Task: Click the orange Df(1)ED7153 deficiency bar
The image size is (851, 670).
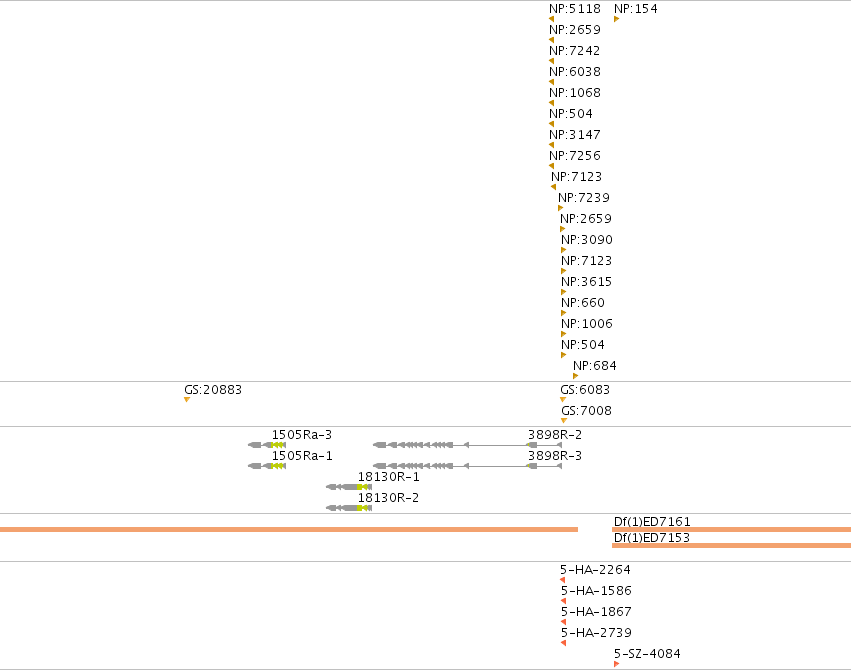Action: click(732, 546)
